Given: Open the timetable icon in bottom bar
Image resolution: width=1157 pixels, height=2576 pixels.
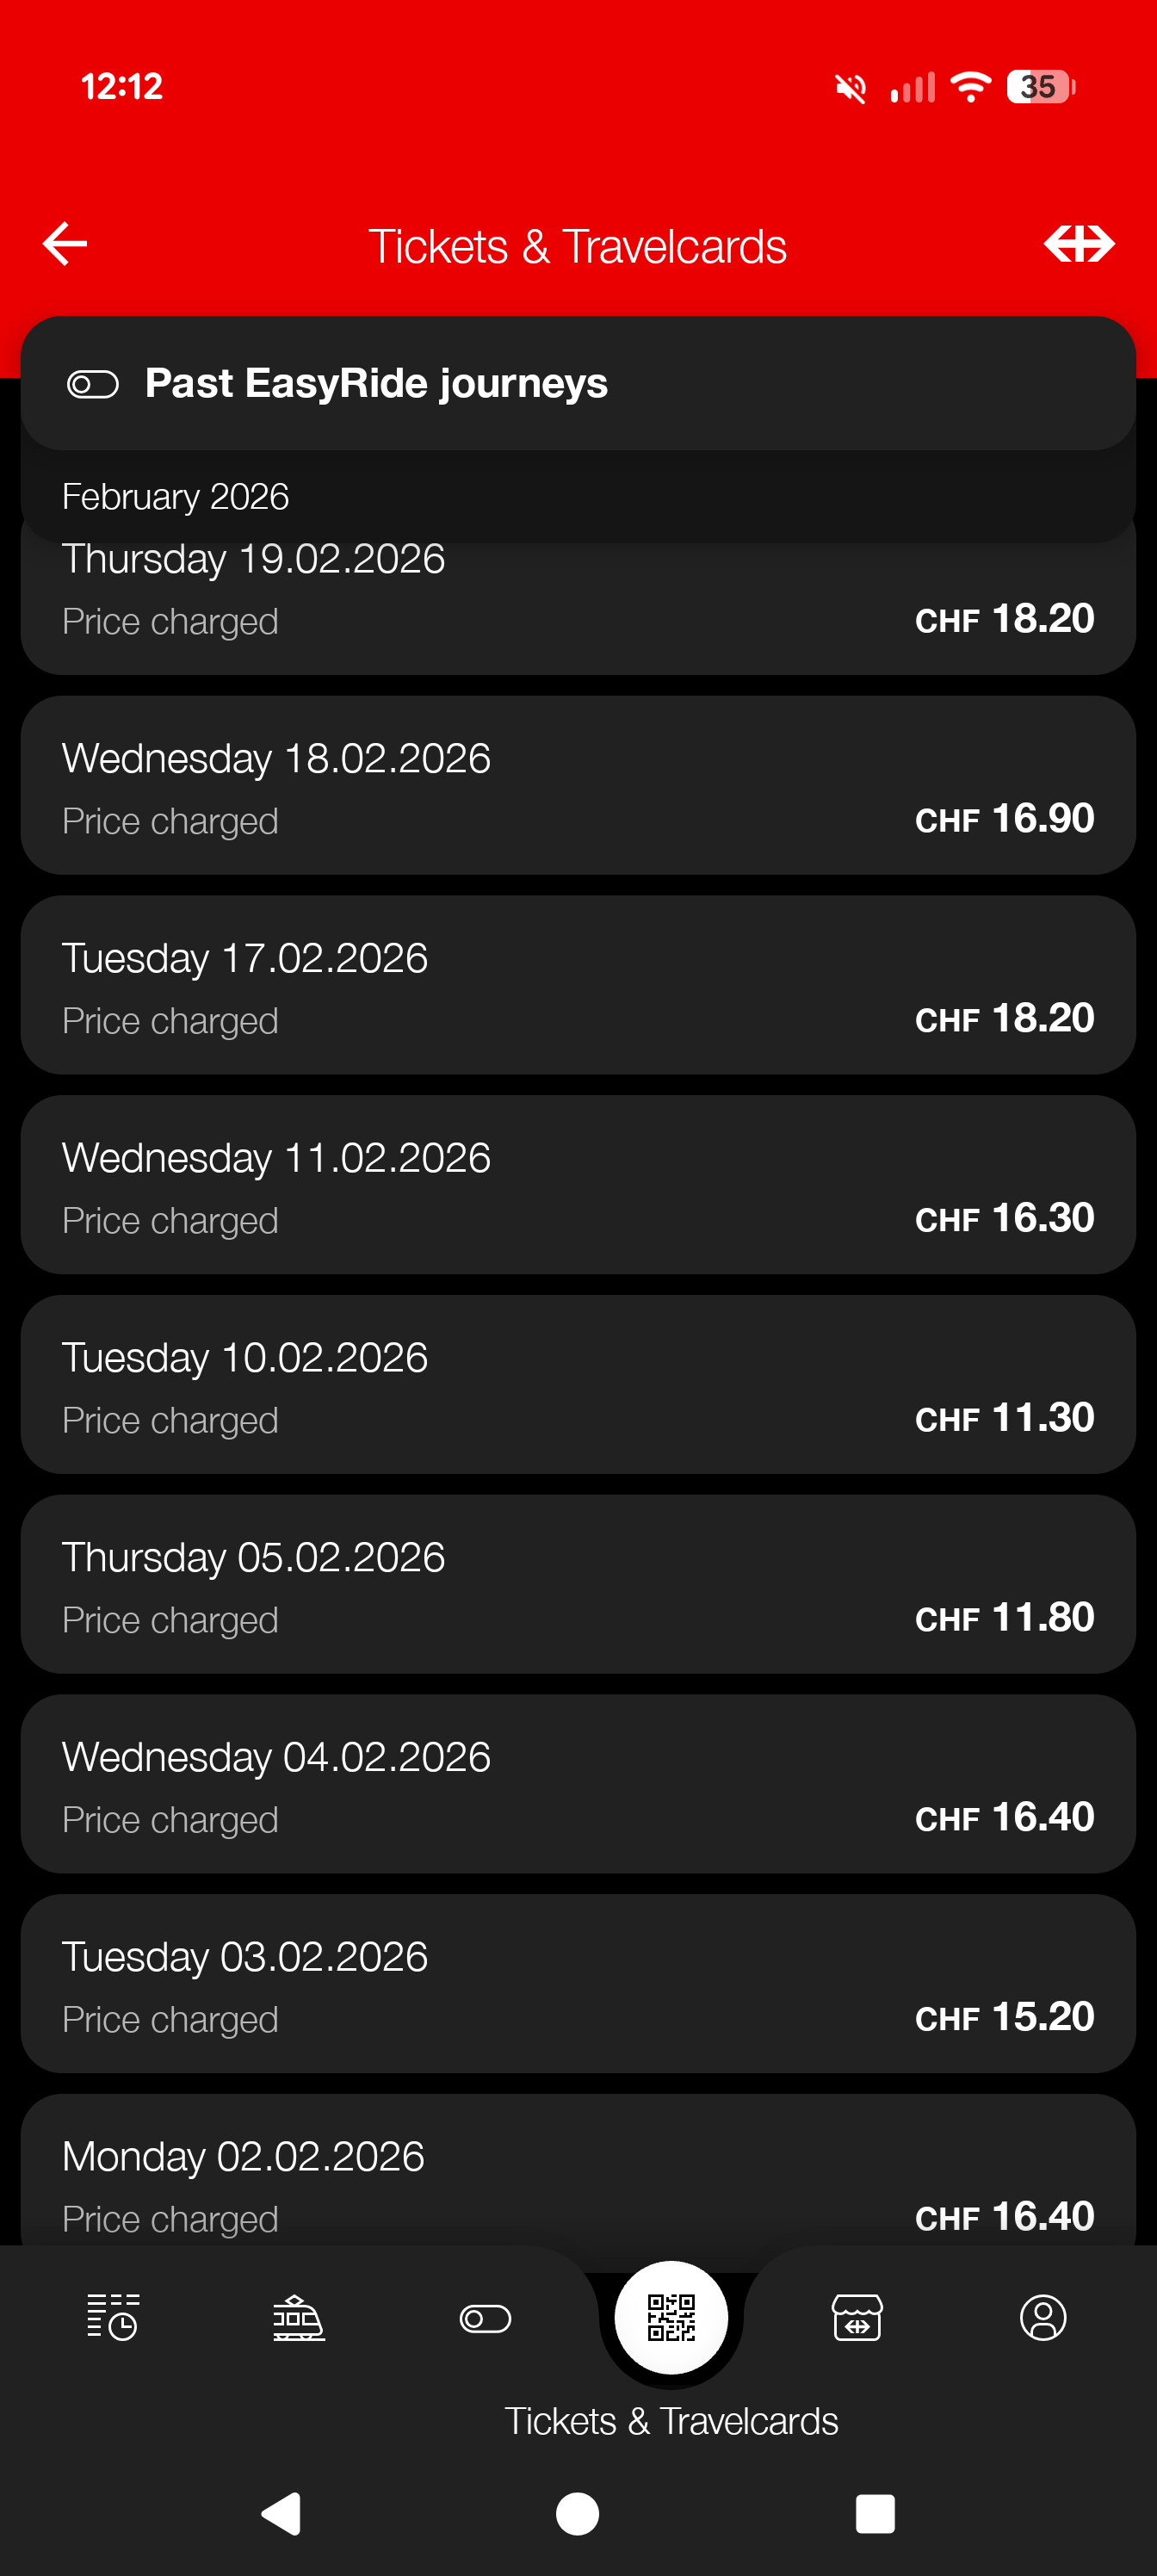Looking at the screenshot, I should tap(112, 2317).
